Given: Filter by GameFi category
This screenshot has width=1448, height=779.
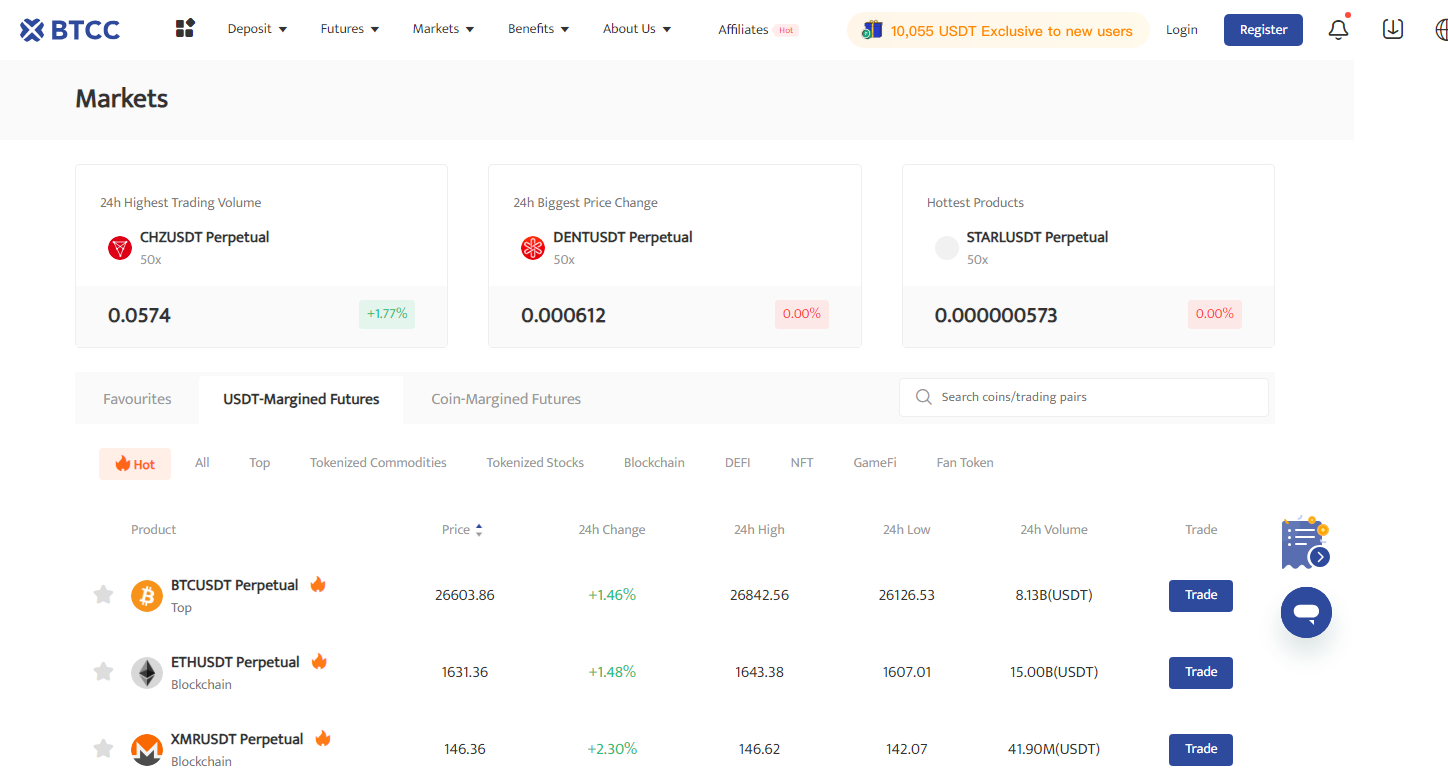Looking at the screenshot, I should pos(875,463).
